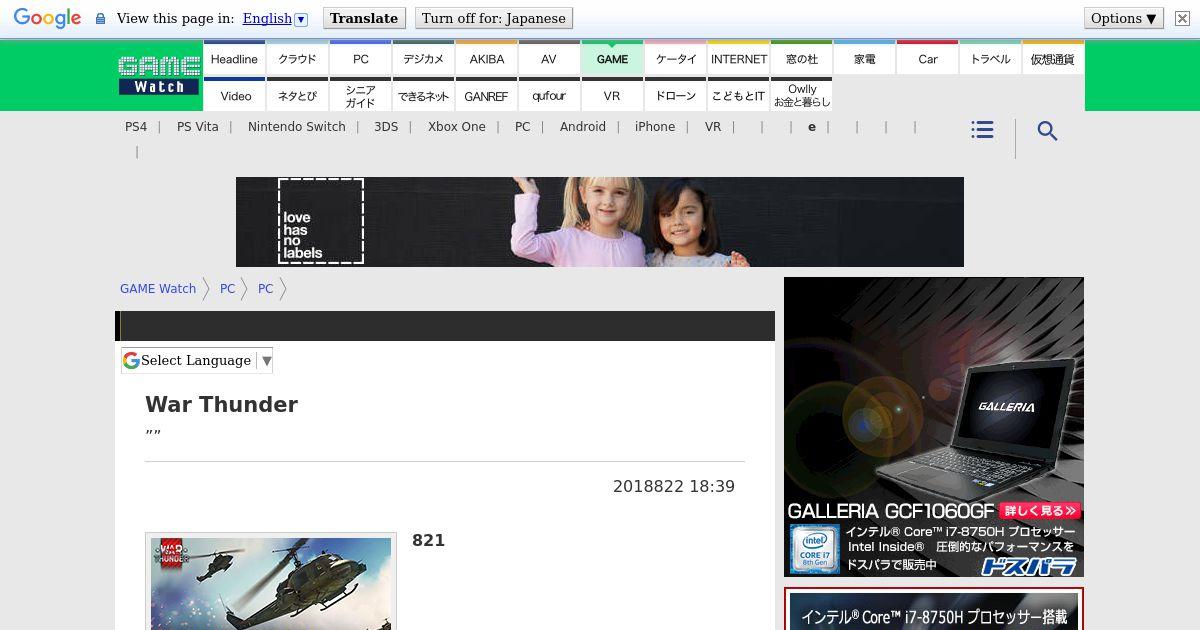Open the クラウド Watch tab
1200x630 pixels.
pyautogui.click(x=297, y=59)
